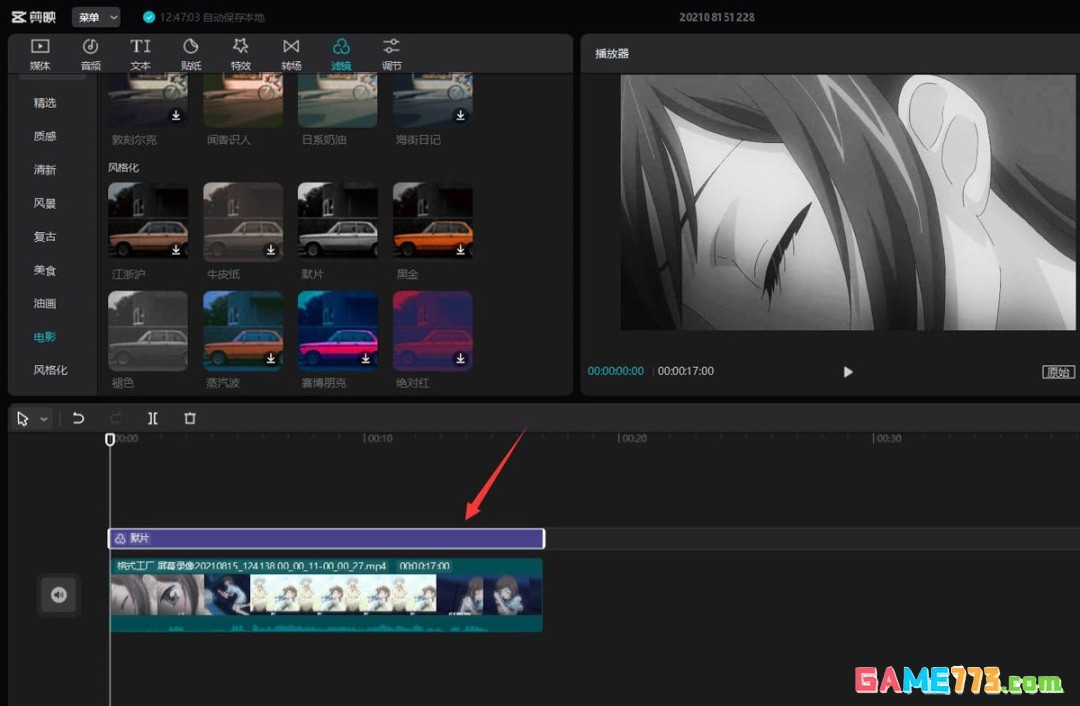
Task: Select the 绝对红 filter thumbnail
Action: pos(433,331)
